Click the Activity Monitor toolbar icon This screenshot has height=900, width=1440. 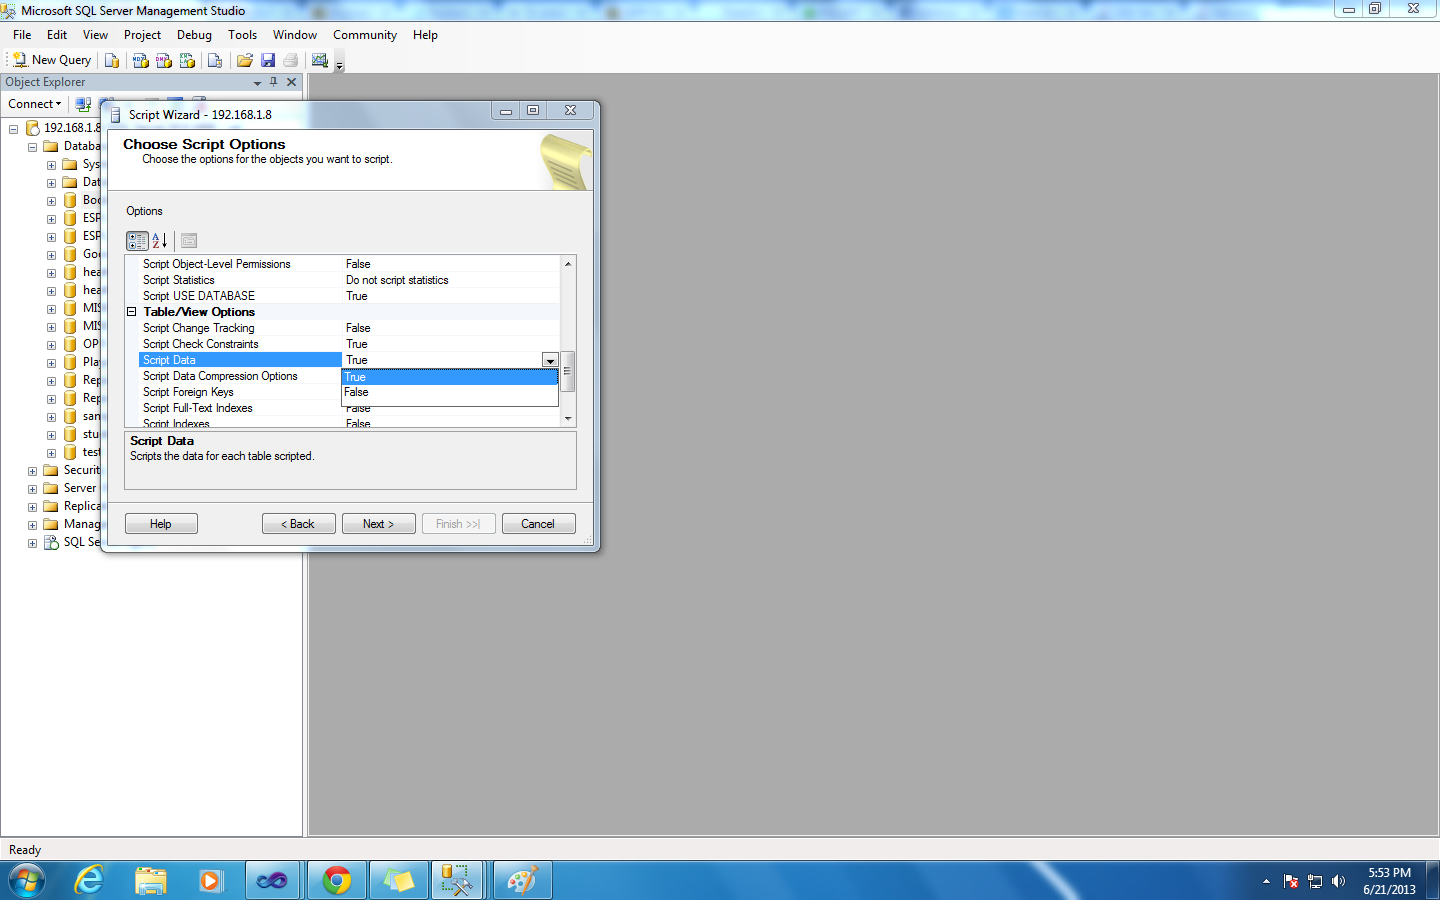pyautogui.click(x=320, y=60)
